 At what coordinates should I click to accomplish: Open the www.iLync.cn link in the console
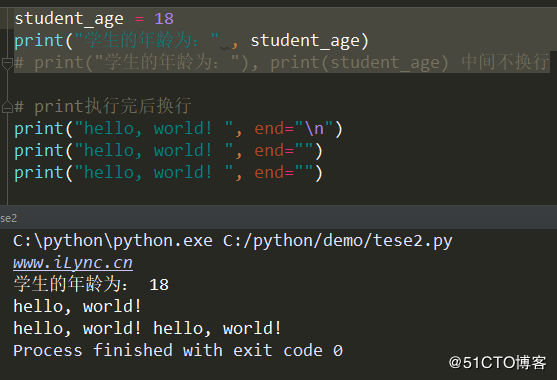[73, 263]
